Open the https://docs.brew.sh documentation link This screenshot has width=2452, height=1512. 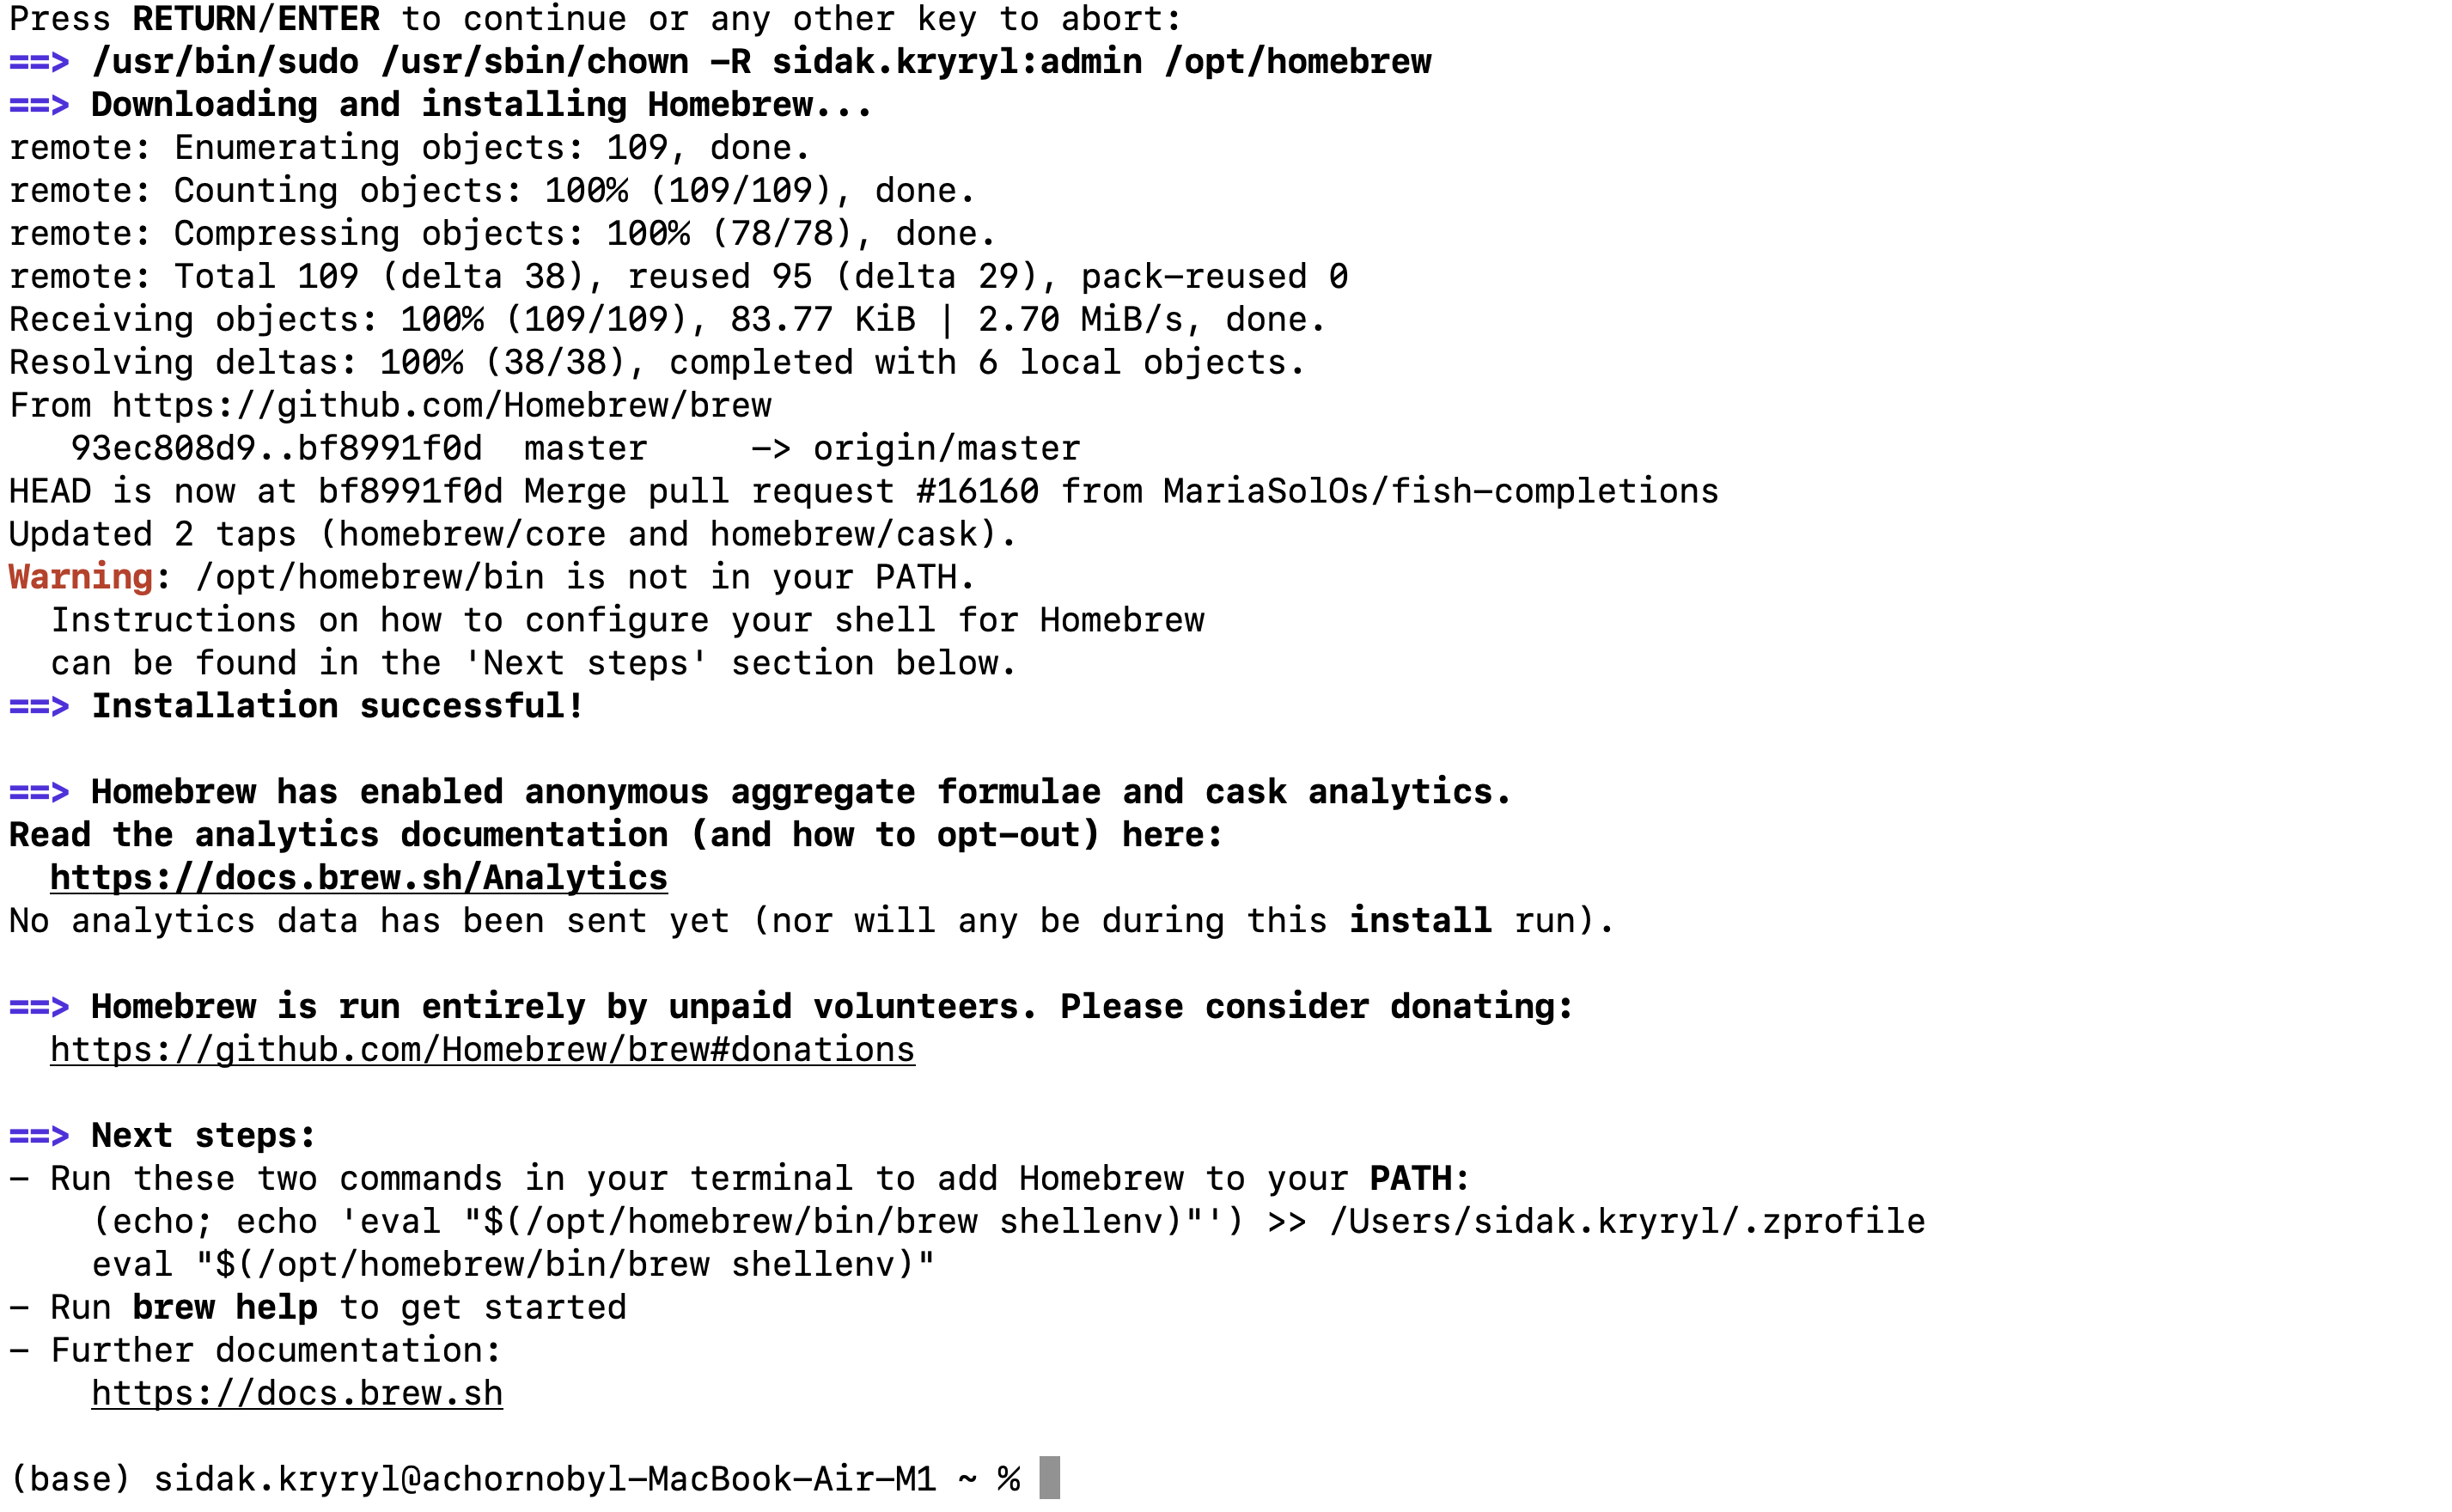coord(297,1394)
